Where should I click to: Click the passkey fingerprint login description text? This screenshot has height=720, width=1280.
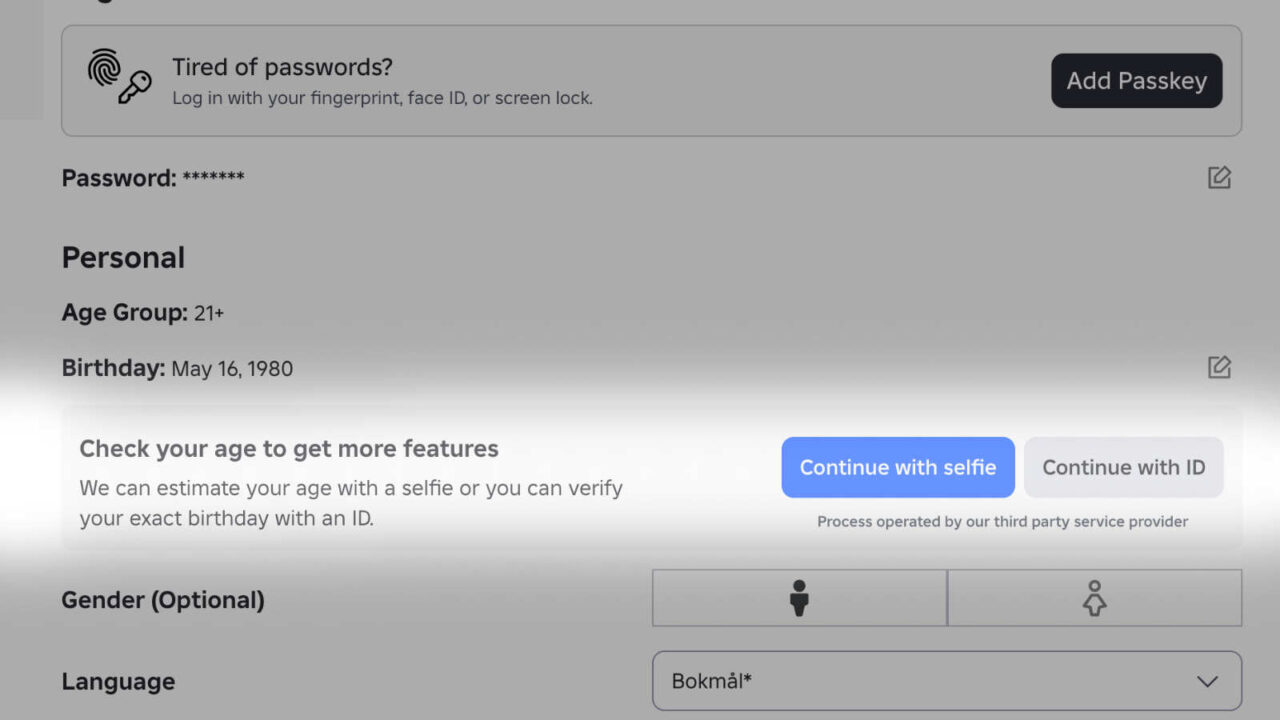pyautogui.click(x=382, y=98)
